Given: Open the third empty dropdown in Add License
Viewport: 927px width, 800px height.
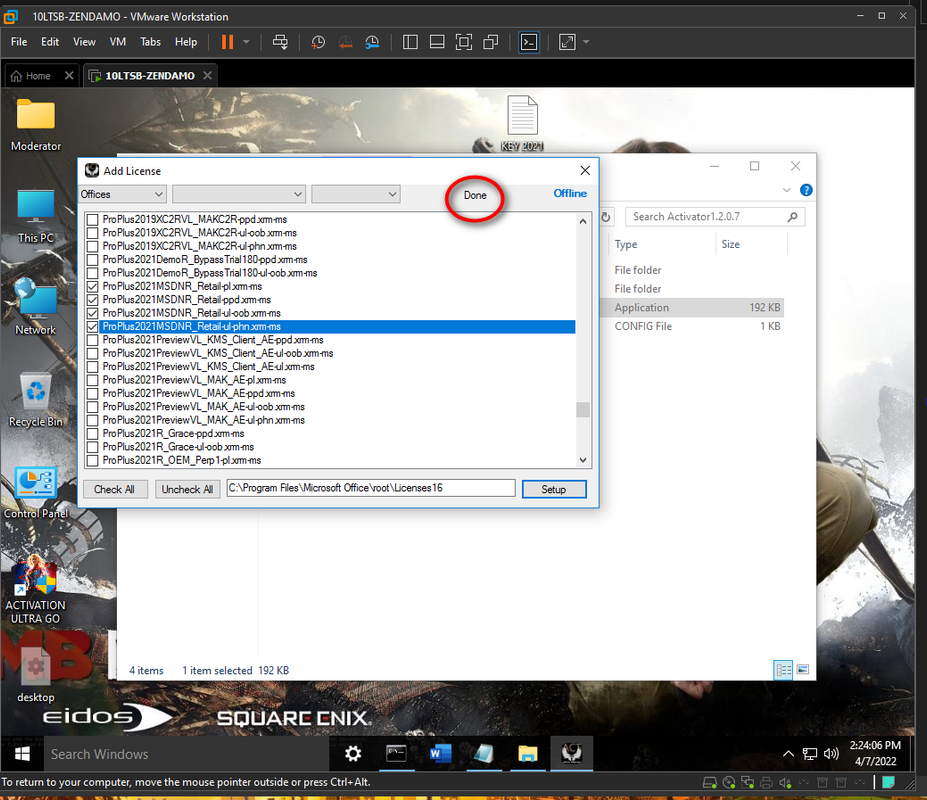Looking at the screenshot, I should (356, 194).
